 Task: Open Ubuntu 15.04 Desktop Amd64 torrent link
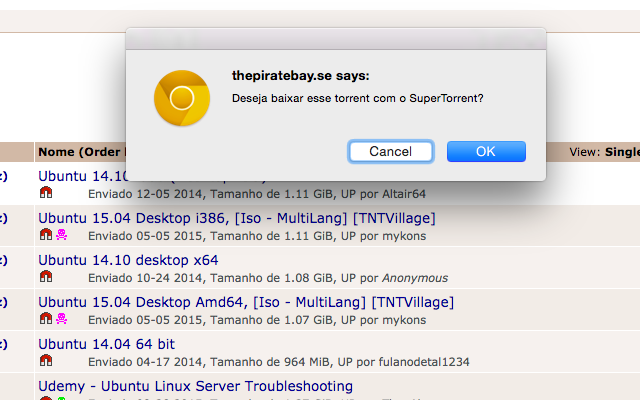point(246,302)
